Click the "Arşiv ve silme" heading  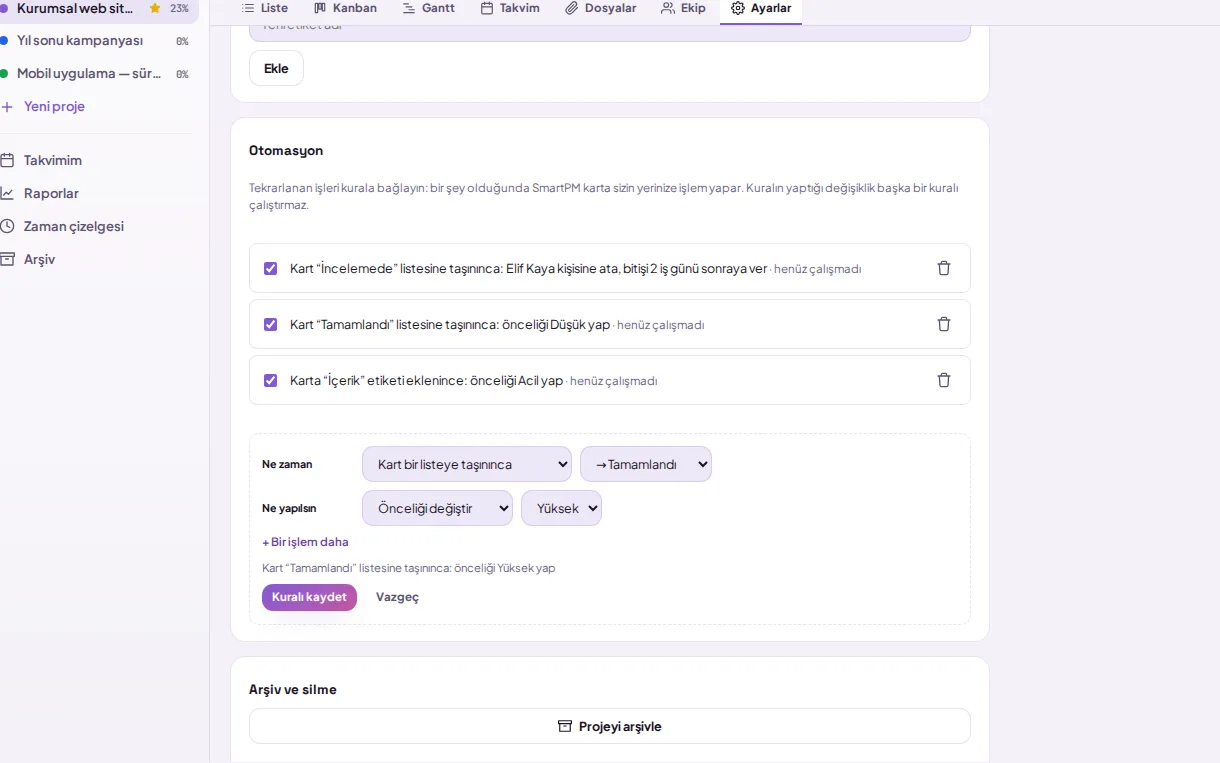point(293,689)
